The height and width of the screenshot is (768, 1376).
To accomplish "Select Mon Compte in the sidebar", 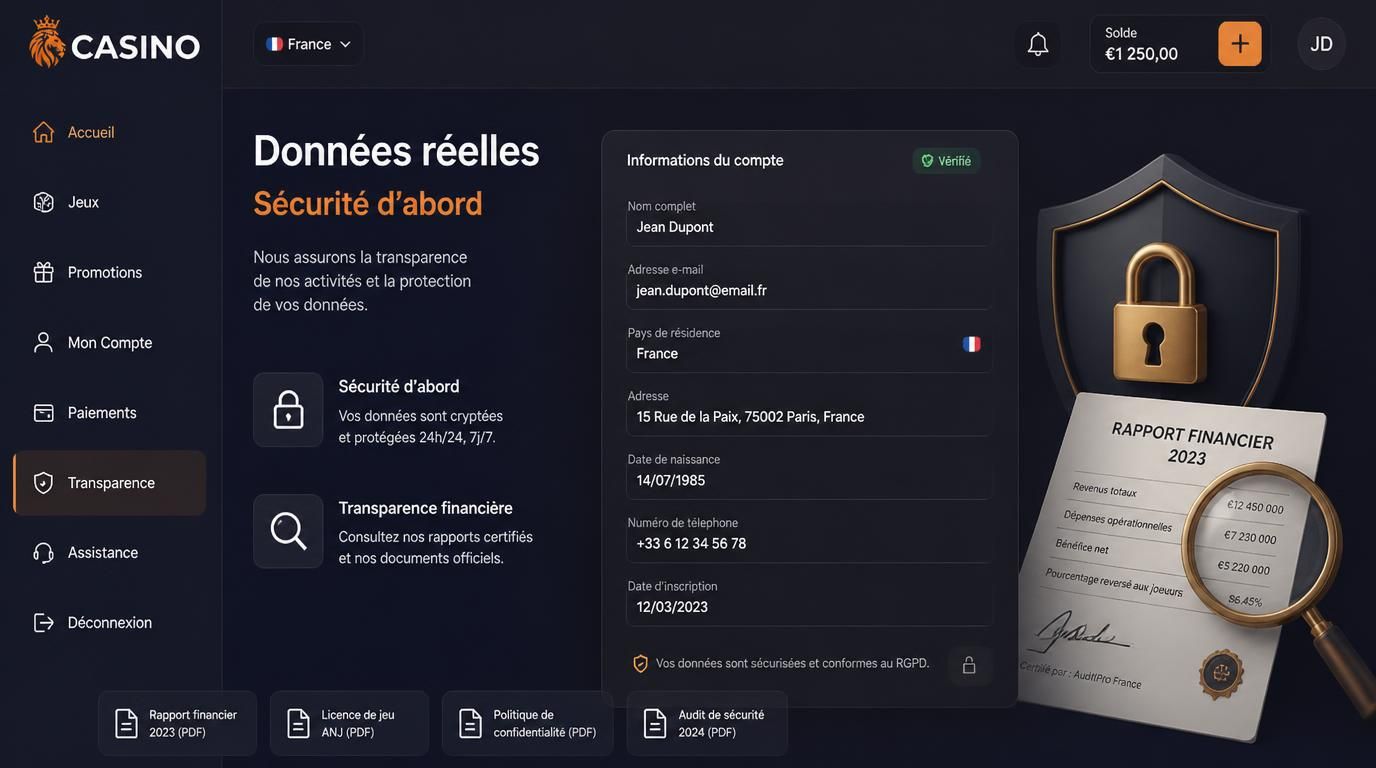I will pyautogui.click(x=110, y=342).
